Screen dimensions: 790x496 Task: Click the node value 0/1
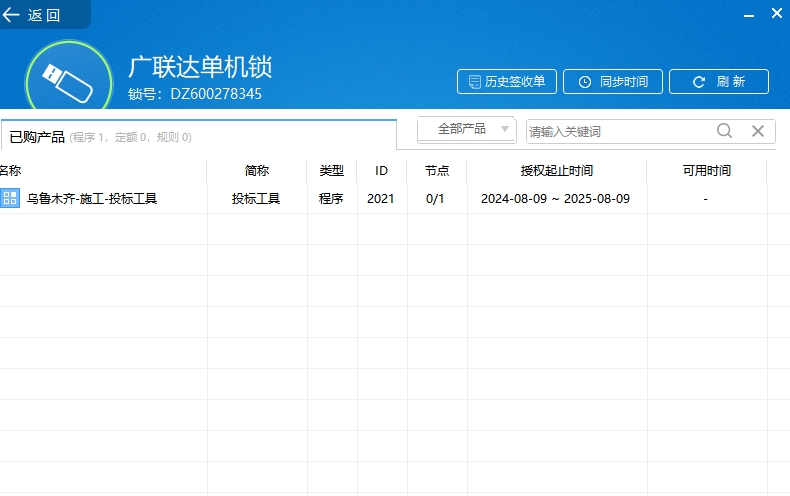[x=435, y=199]
